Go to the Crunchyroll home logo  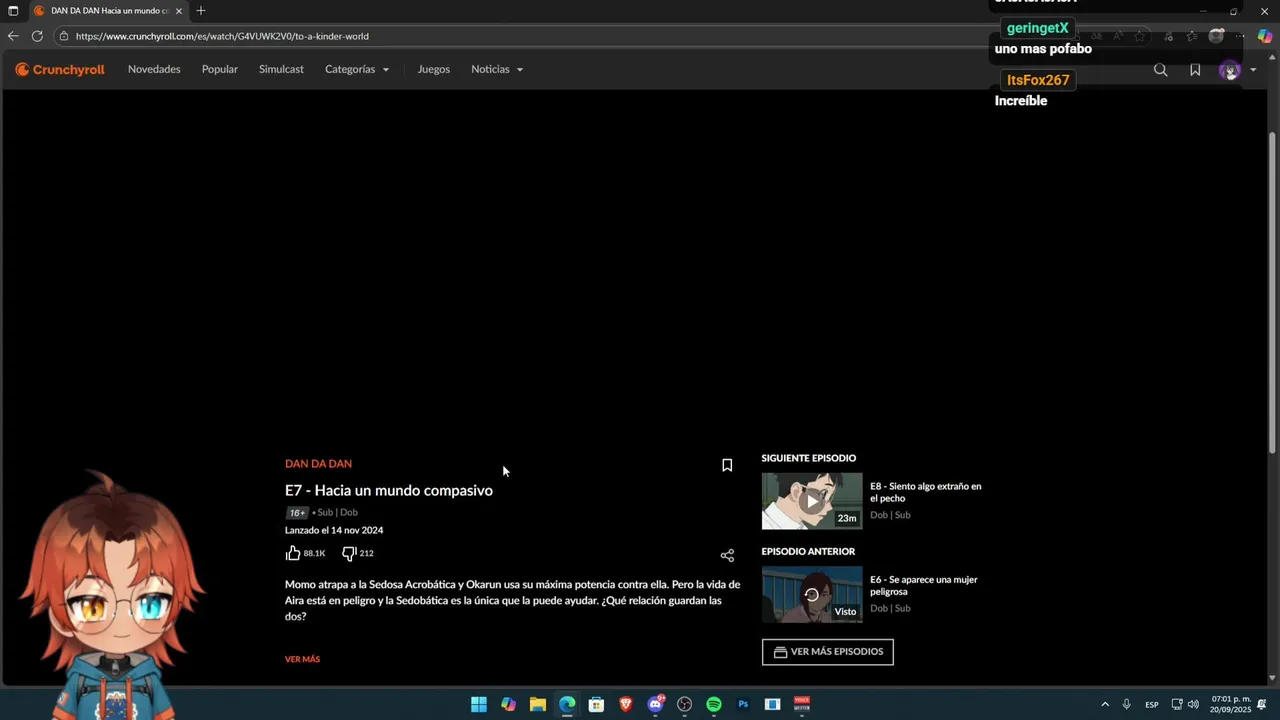(x=60, y=70)
